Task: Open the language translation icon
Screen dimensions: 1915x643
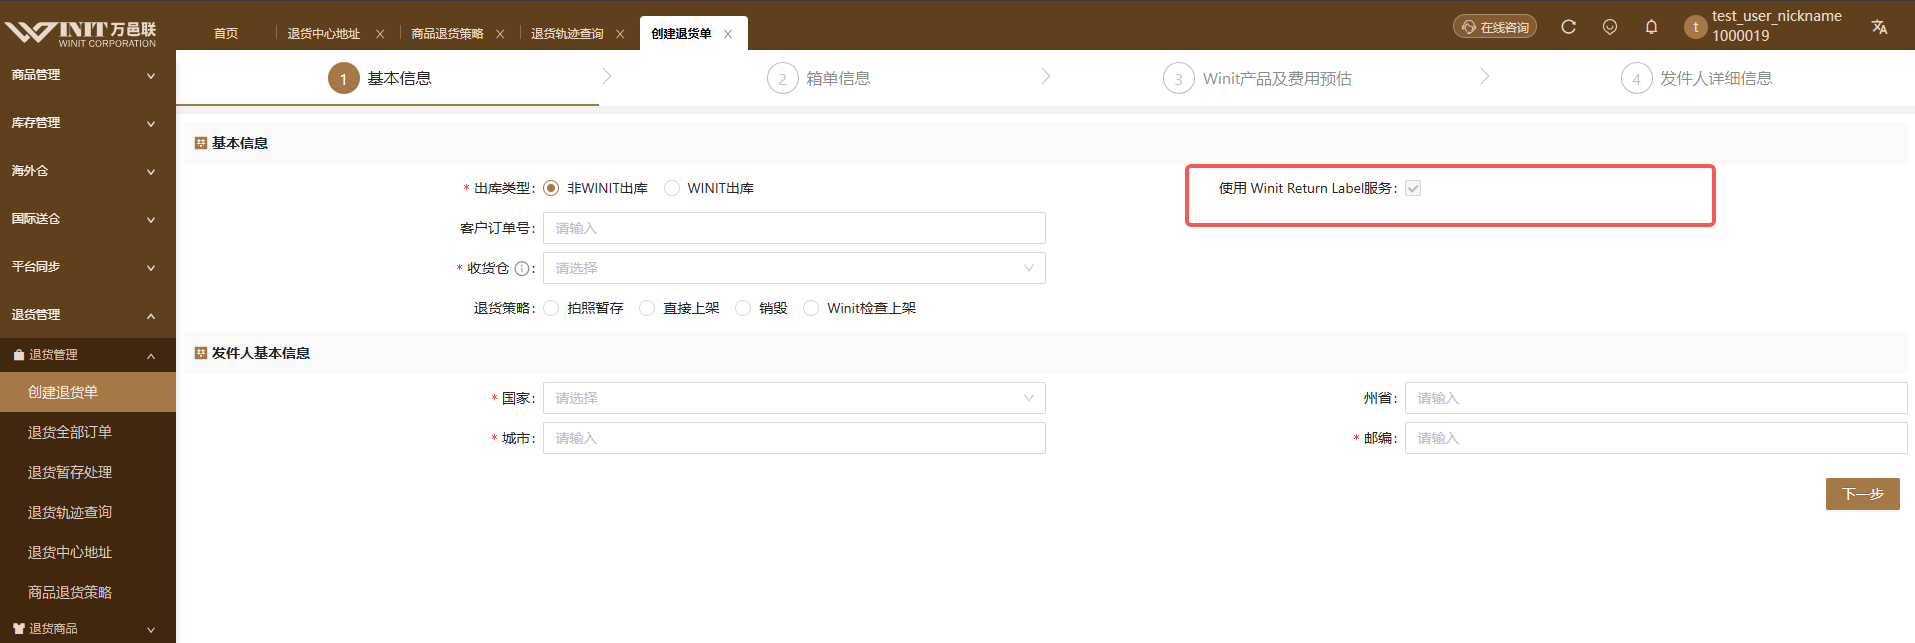Action: [1879, 27]
